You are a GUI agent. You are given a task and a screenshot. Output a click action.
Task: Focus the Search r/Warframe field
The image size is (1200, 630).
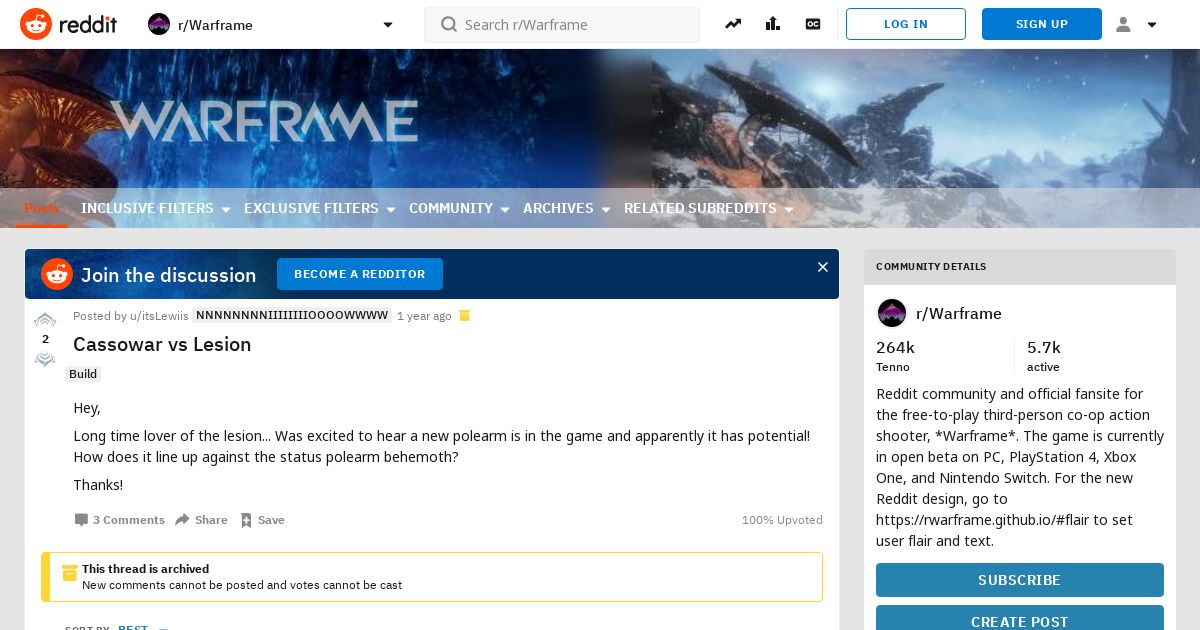click(562, 24)
